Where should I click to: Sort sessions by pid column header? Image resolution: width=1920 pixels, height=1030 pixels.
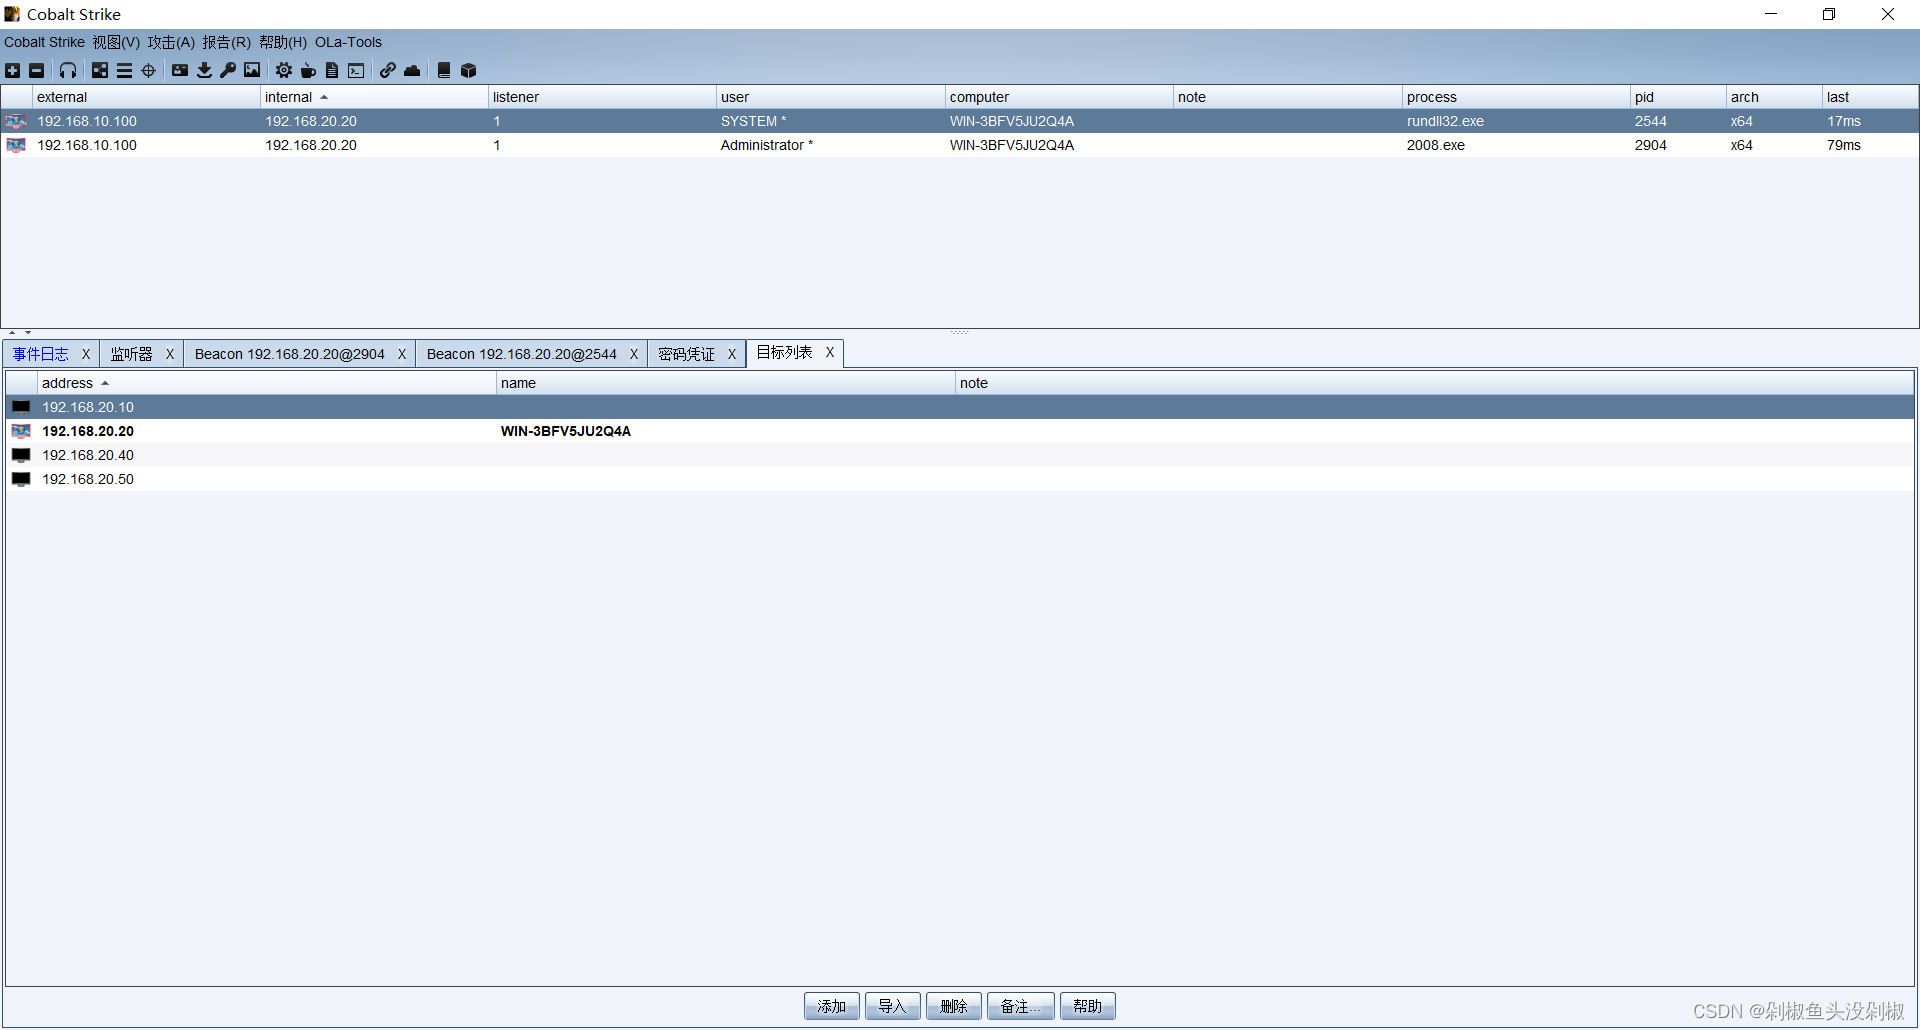[x=1678, y=97]
